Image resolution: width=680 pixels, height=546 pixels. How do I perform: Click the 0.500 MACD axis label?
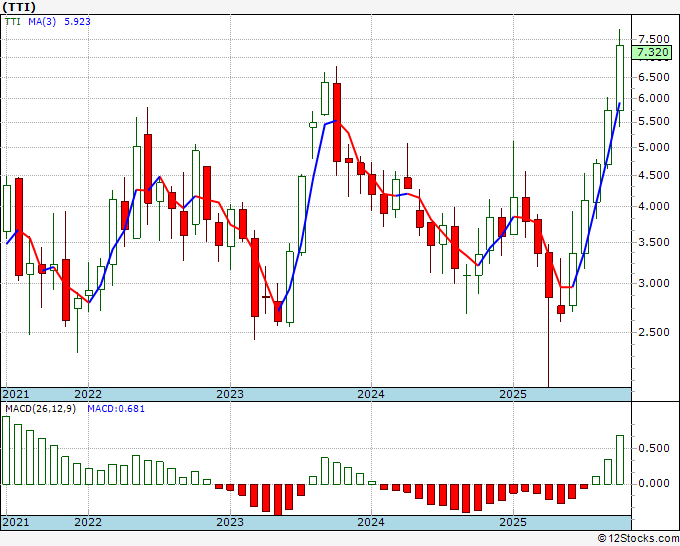click(x=654, y=448)
